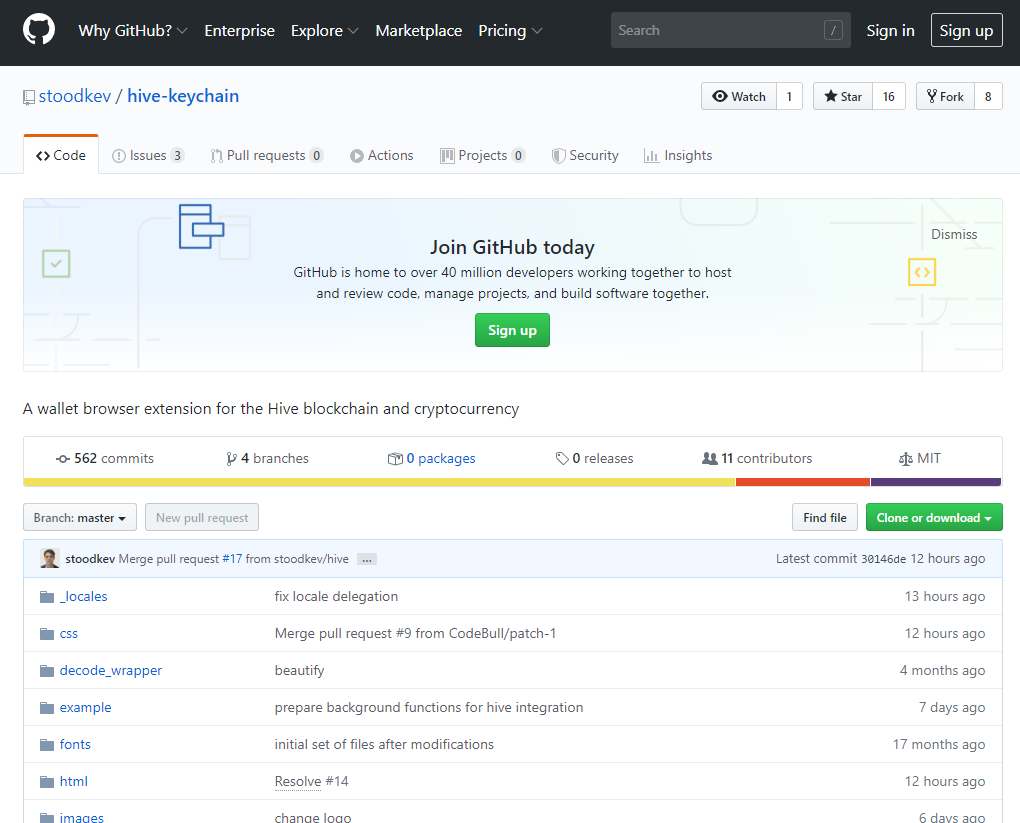1020x823 pixels.
Task: Switch to the Insights tab
Action: [x=678, y=155]
